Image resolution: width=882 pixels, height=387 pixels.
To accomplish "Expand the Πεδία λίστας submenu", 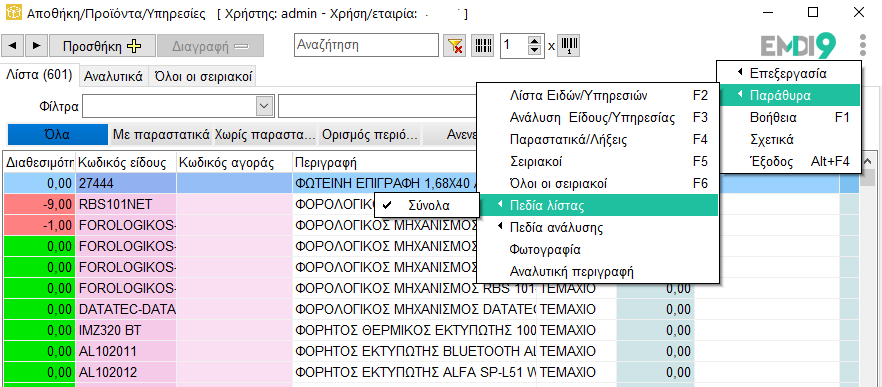I will click(x=598, y=205).
